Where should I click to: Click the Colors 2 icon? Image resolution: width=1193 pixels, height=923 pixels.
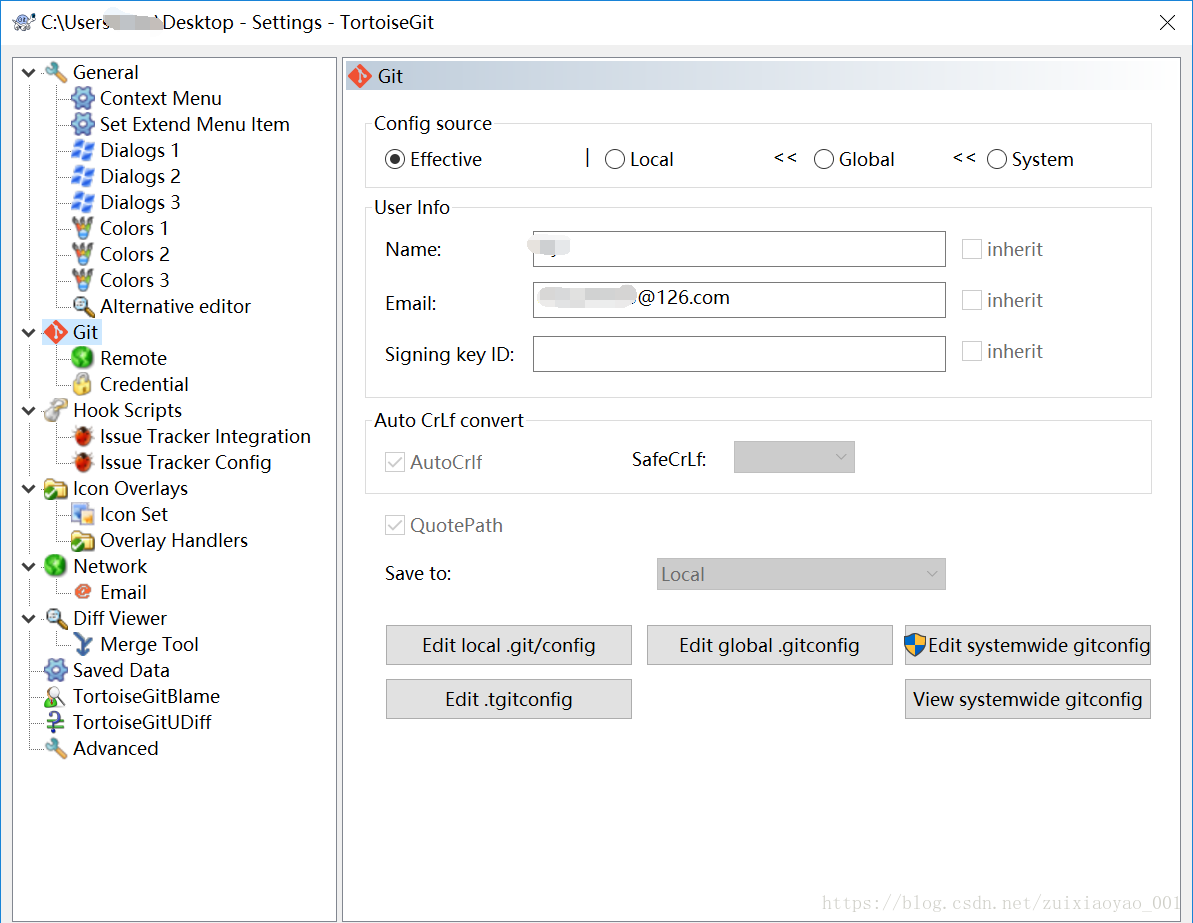(82, 254)
